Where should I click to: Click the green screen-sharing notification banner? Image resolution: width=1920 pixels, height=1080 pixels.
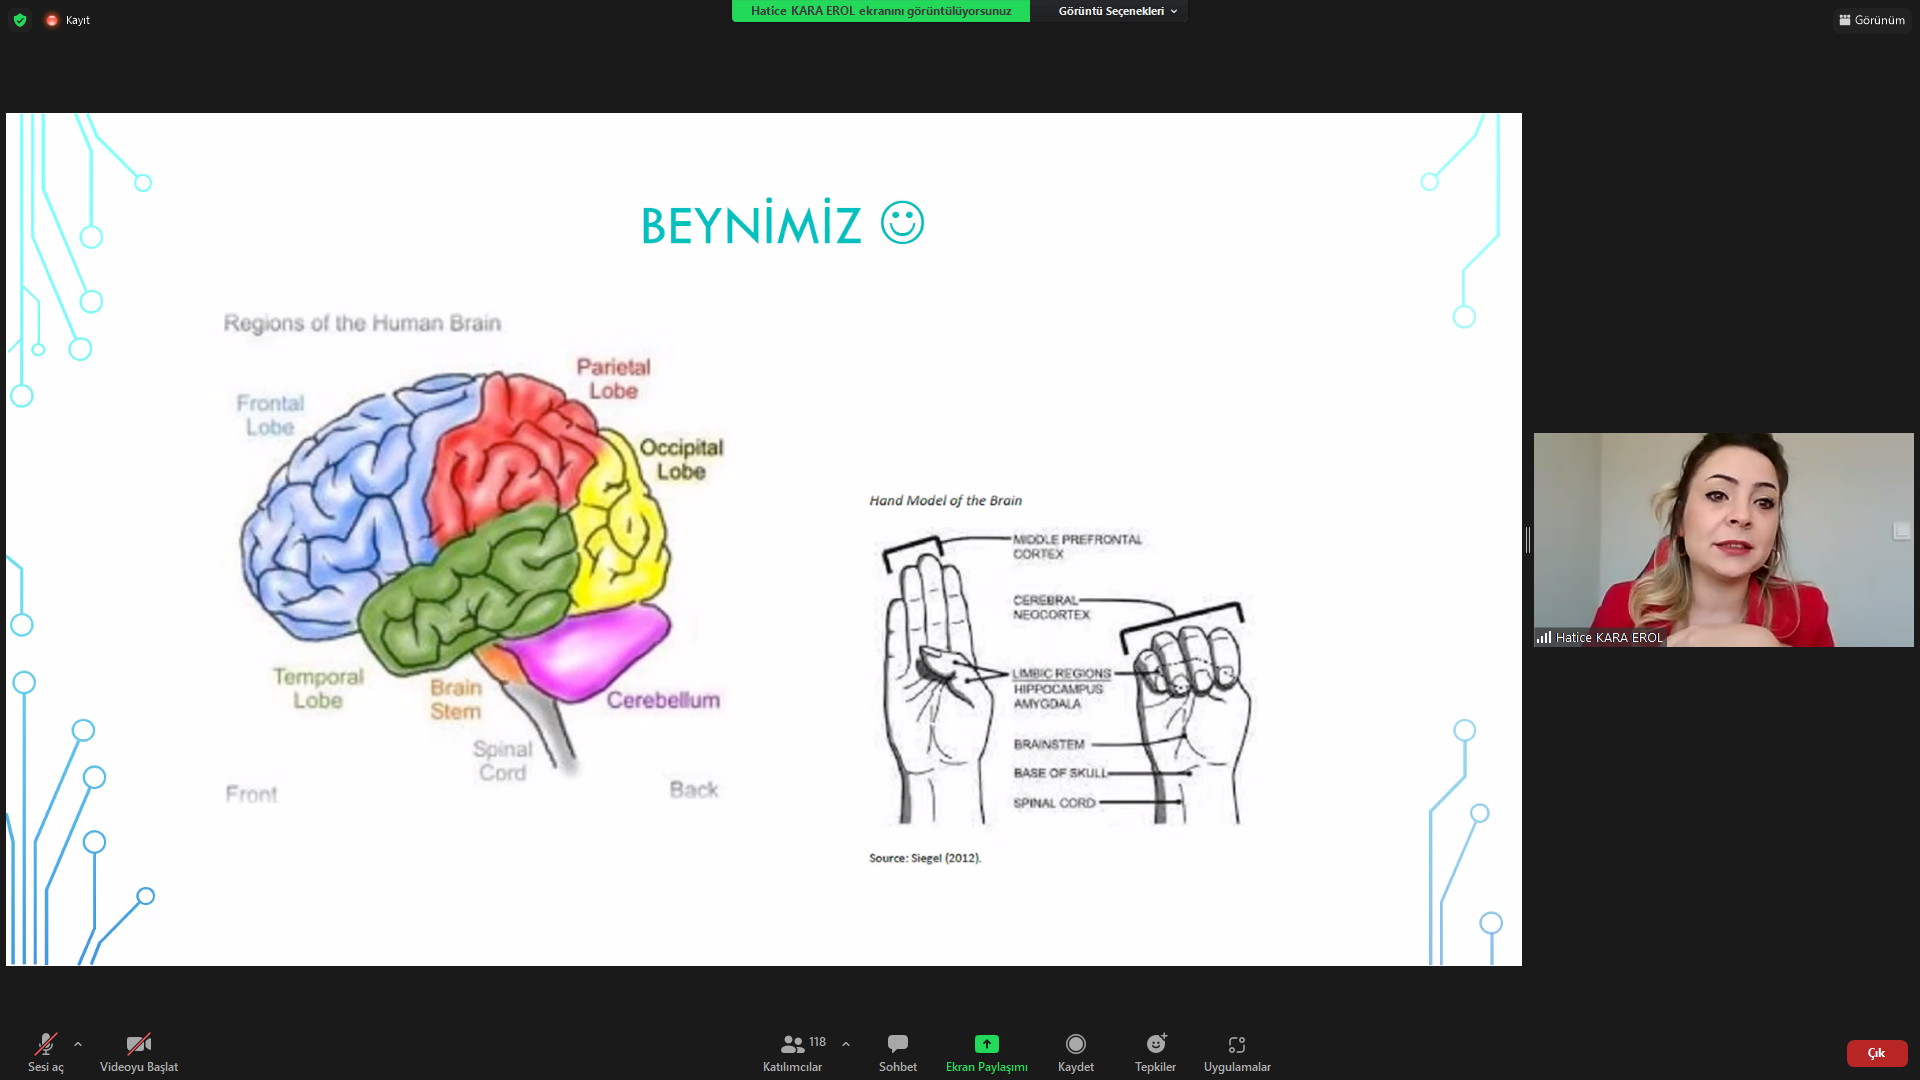click(880, 11)
